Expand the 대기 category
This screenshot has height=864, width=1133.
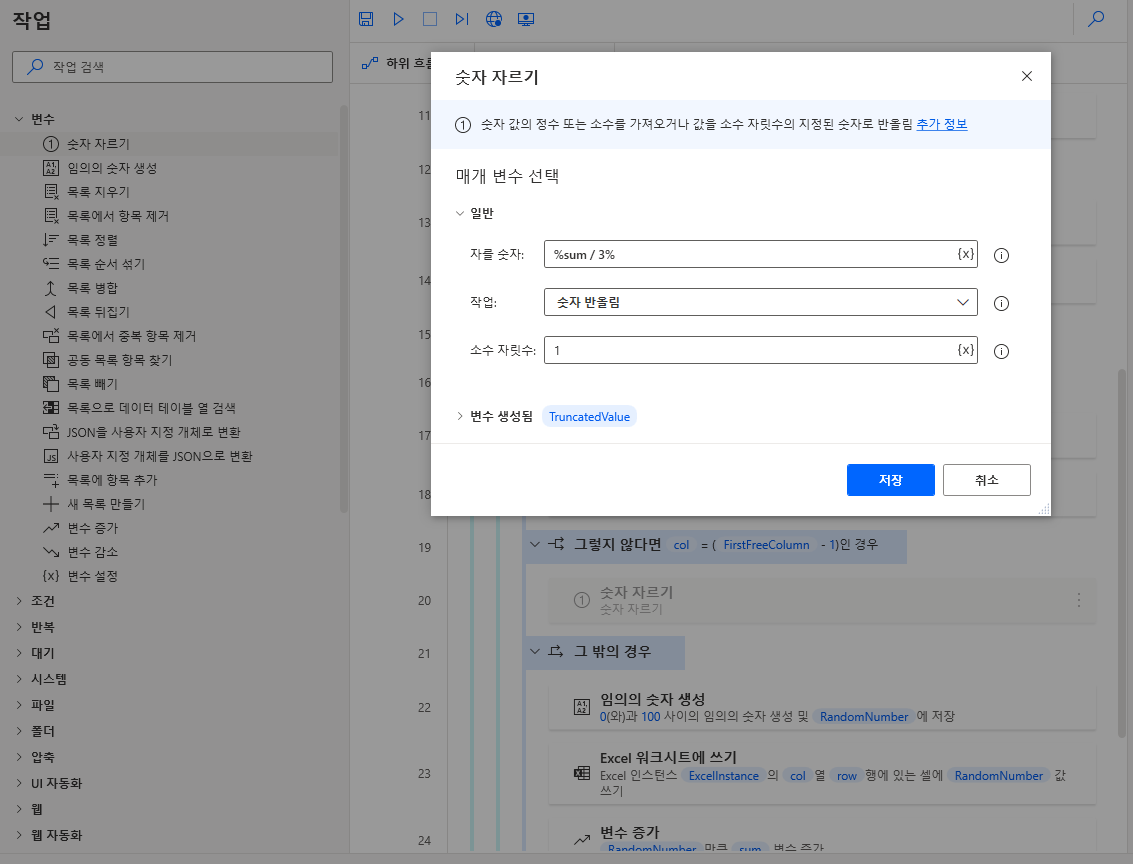pyautogui.click(x=20, y=653)
